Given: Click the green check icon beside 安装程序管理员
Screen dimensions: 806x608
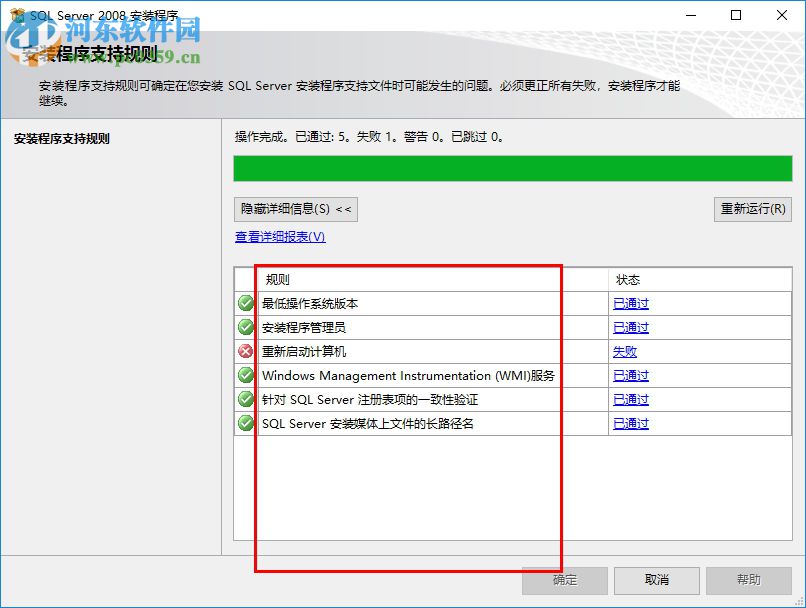Looking at the screenshot, I should (245, 327).
